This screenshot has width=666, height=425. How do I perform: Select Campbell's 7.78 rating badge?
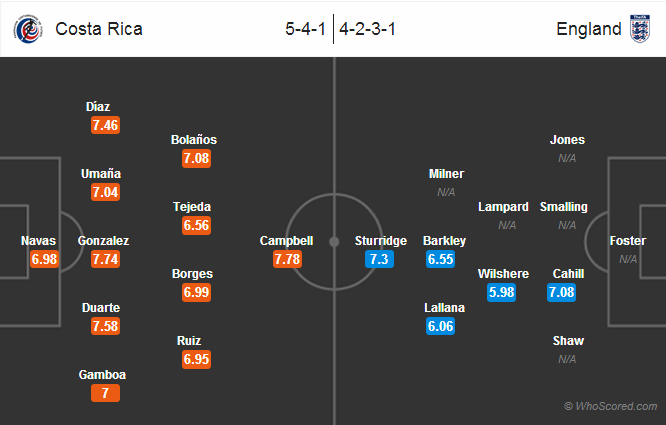(x=288, y=259)
